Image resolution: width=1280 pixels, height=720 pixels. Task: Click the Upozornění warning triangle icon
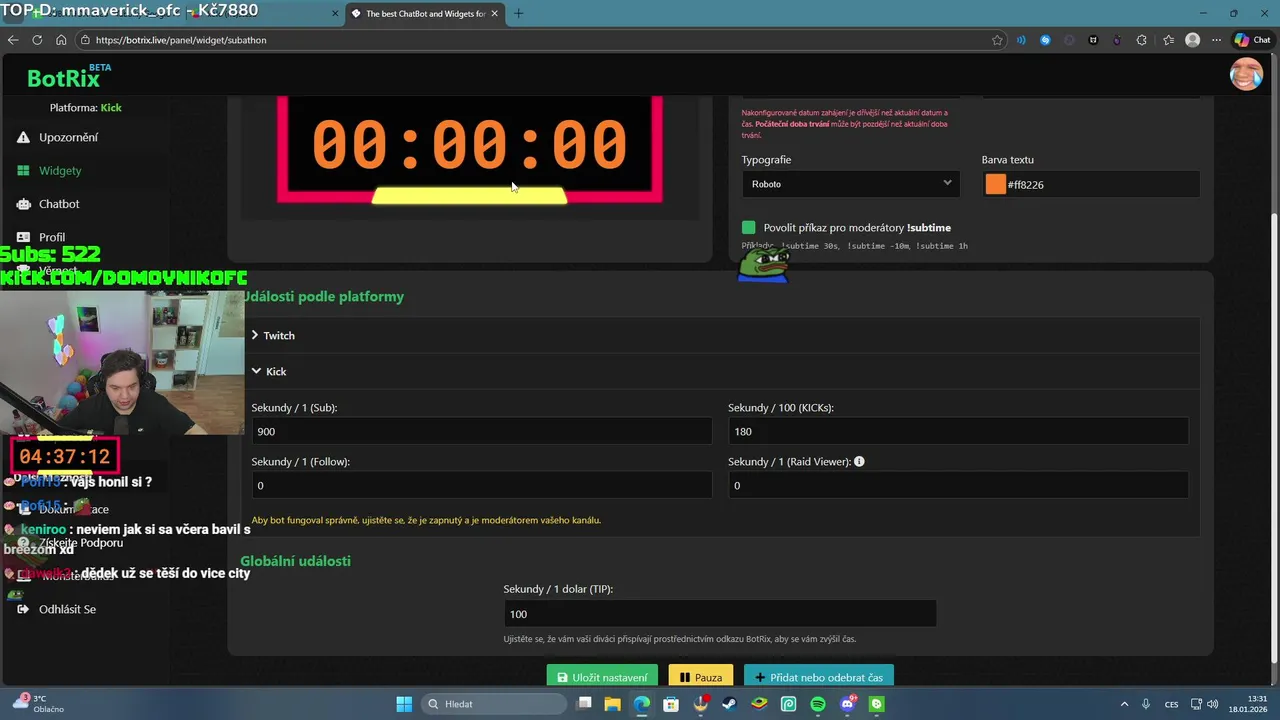pyautogui.click(x=24, y=137)
